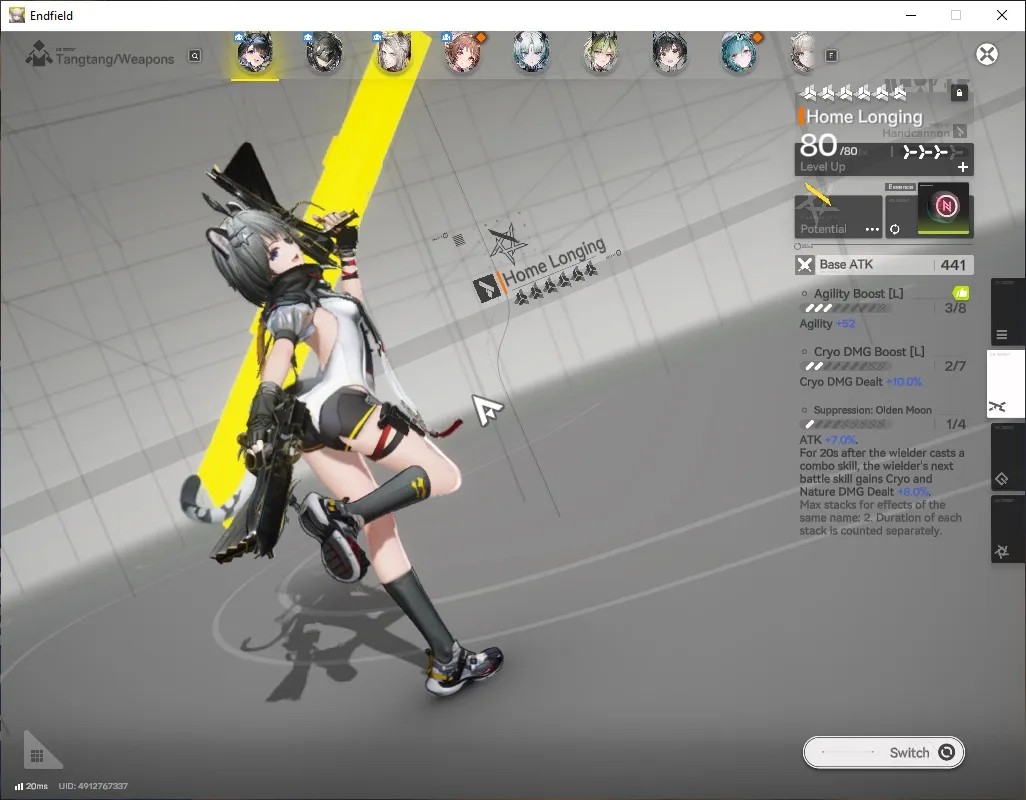
Task: Select the third blonde-haired character portrait
Action: 393,52
